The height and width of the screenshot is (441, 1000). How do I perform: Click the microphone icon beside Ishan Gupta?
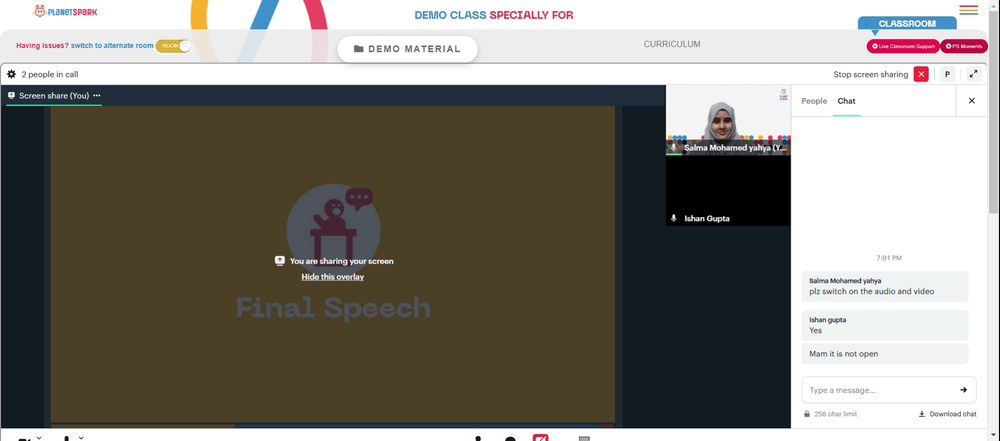point(673,218)
